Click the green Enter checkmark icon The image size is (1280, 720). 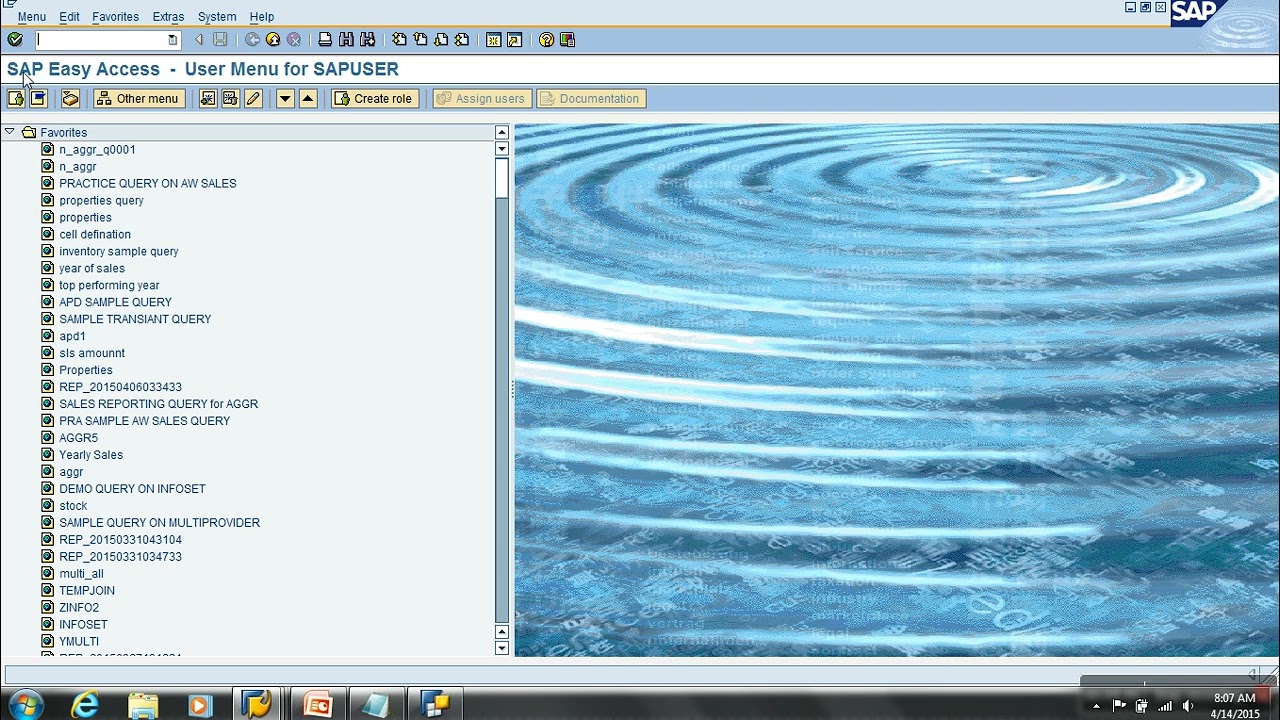click(x=15, y=40)
